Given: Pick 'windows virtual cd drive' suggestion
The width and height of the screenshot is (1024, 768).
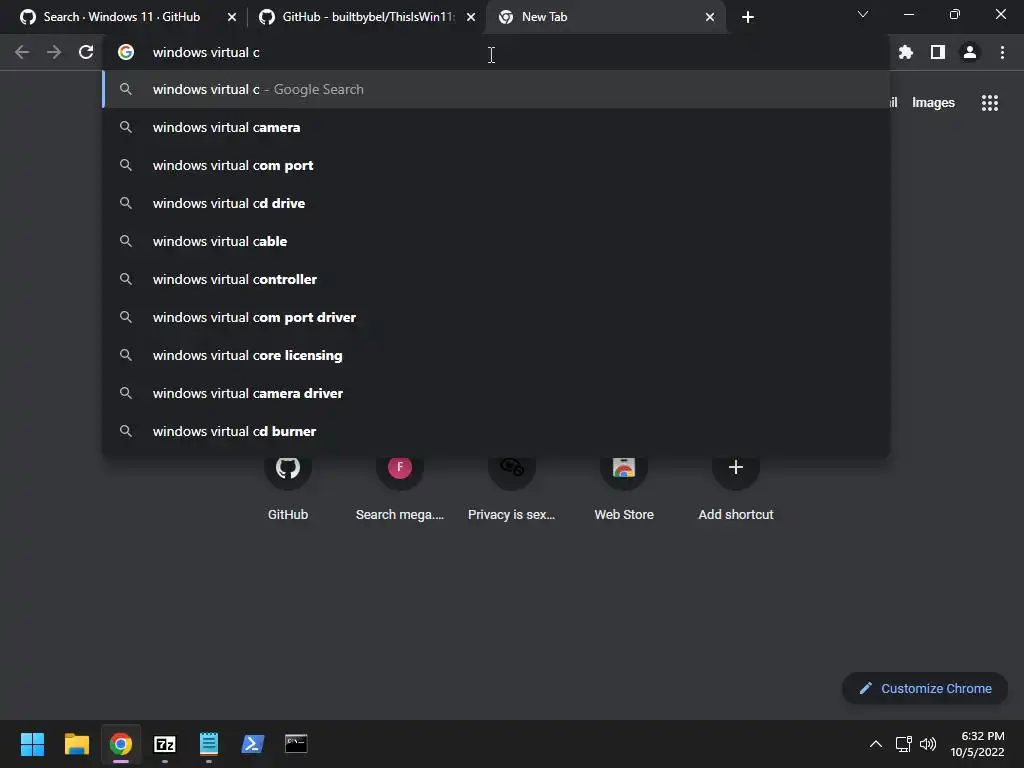Looking at the screenshot, I should [x=496, y=203].
